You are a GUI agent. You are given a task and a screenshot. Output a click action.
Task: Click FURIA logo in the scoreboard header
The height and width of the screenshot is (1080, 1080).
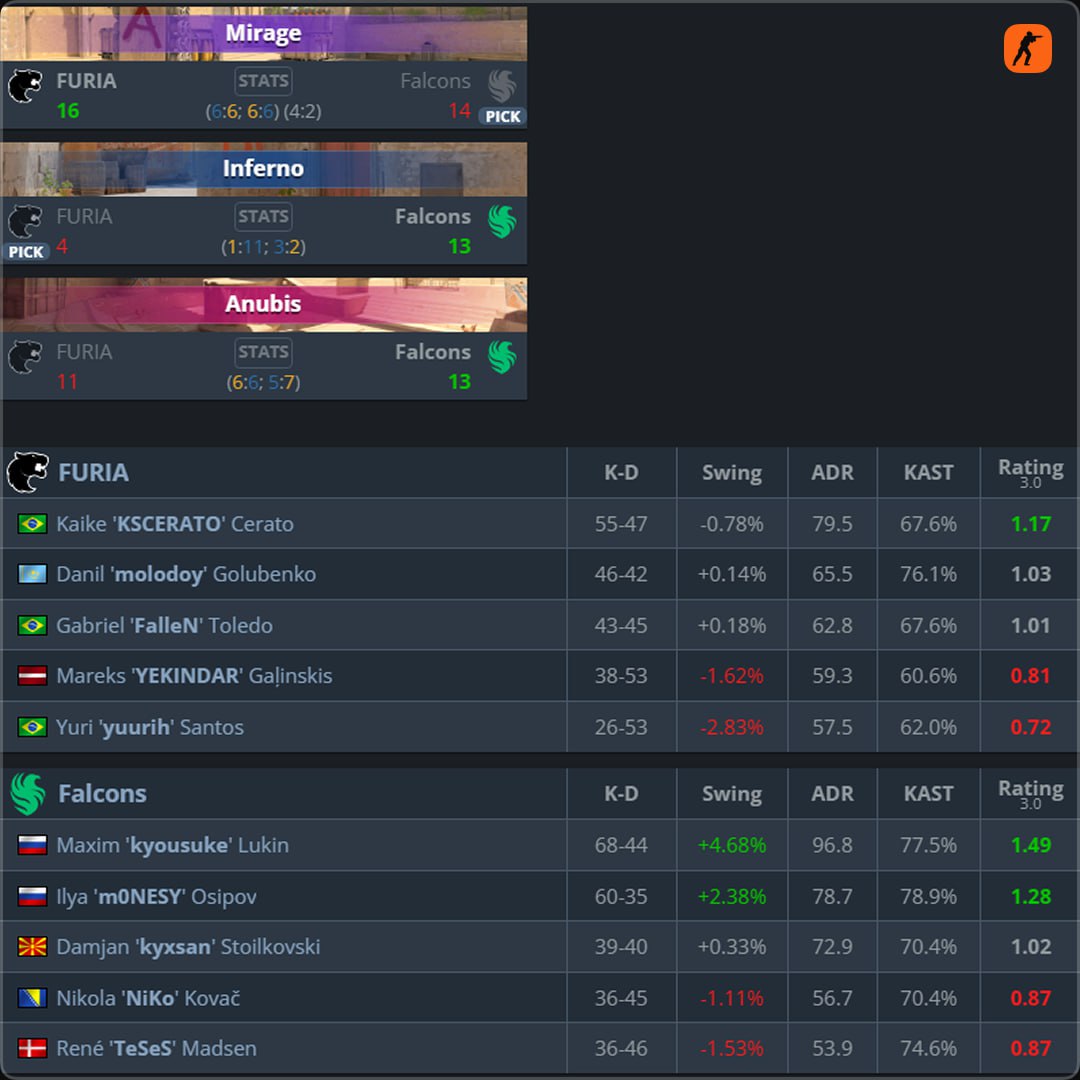click(x=27, y=472)
